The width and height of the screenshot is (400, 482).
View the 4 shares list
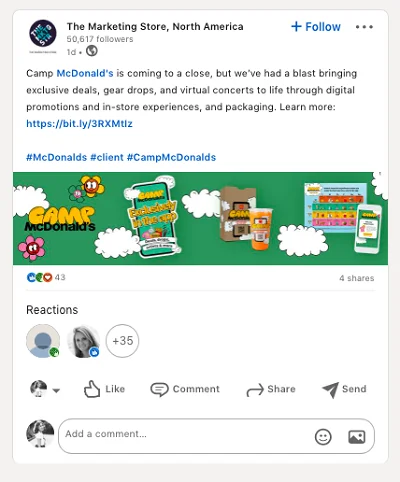pos(357,278)
